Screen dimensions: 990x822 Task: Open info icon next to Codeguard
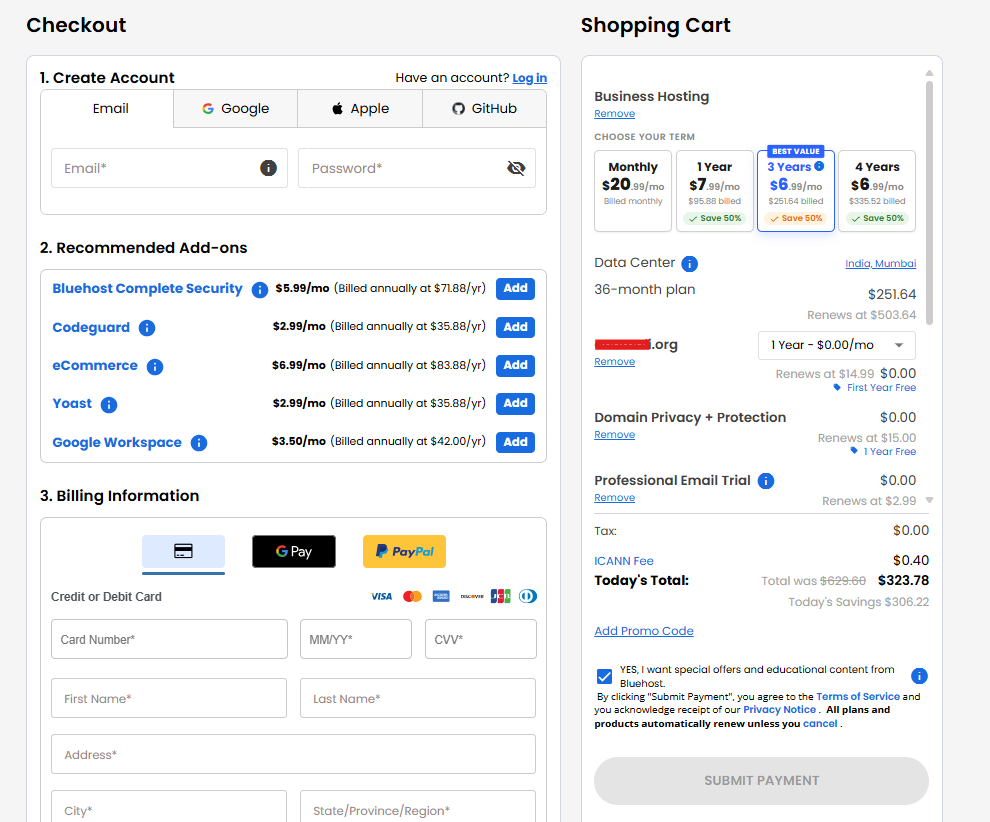click(x=146, y=328)
